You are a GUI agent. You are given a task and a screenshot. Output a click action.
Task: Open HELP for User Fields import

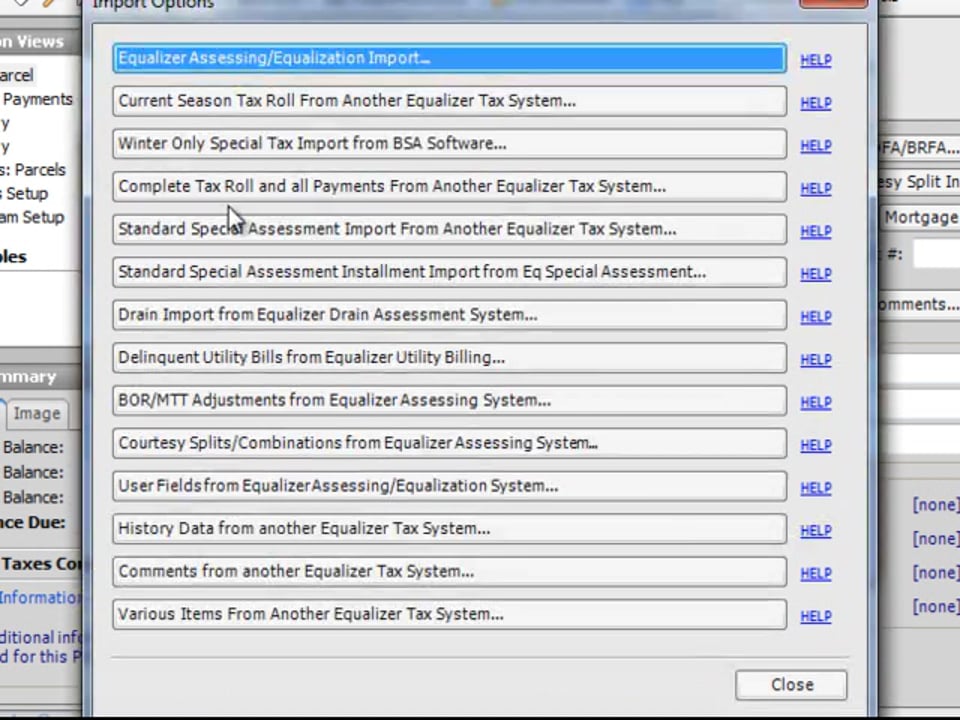(816, 489)
